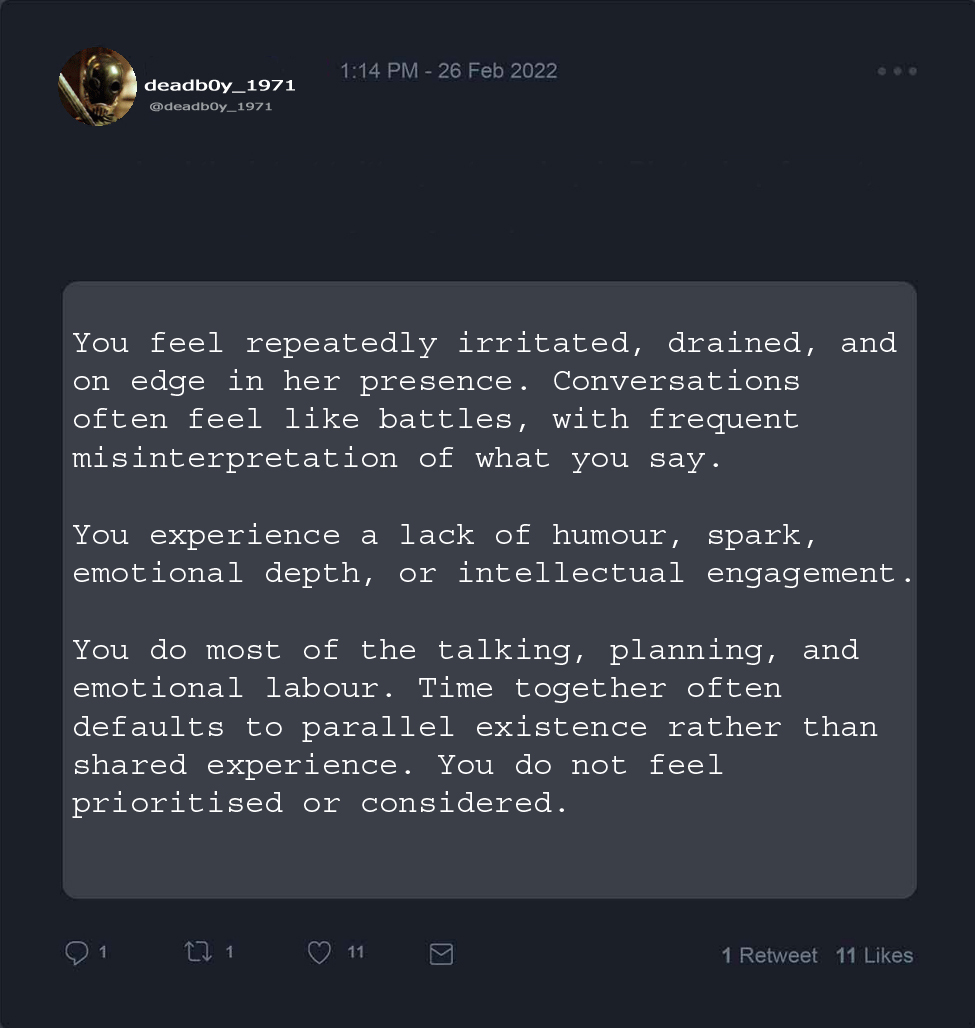This screenshot has width=975, height=1028.
Task: Open the deadb0y_1971 profile avatar
Action: [97, 87]
